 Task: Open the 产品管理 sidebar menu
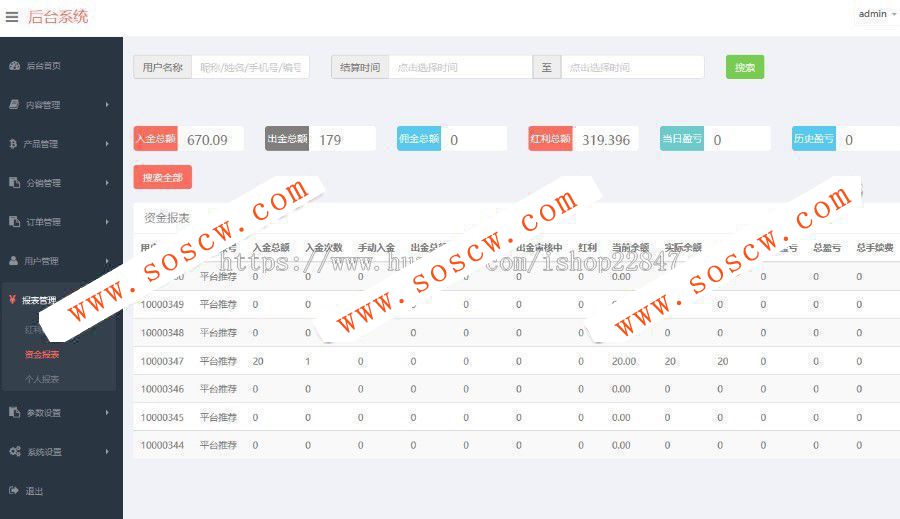40,144
